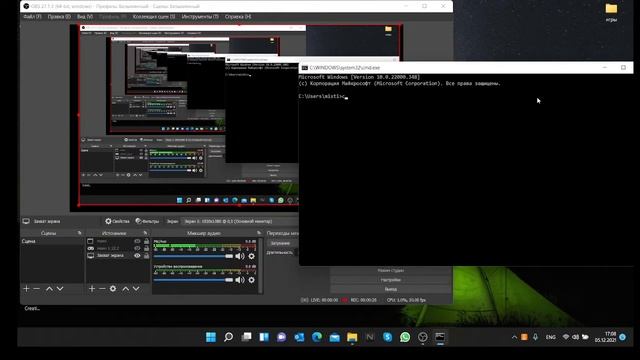Image resolution: width=640 pixels, height=360 pixels.
Task: Click the Выход button
Action: tap(391, 289)
